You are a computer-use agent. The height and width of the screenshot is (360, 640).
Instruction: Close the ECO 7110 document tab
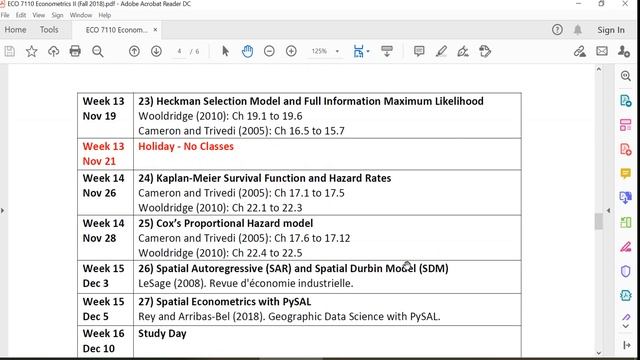click(x=155, y=30)
